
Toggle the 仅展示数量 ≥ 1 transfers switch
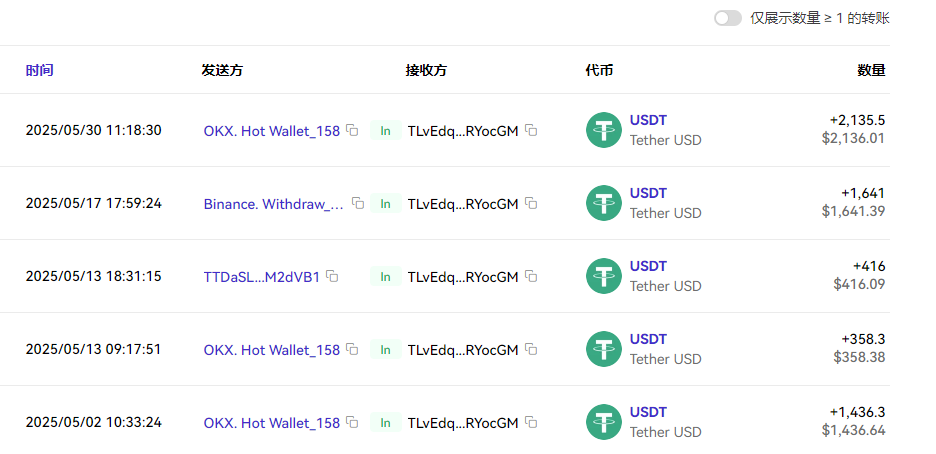[727, 18]
